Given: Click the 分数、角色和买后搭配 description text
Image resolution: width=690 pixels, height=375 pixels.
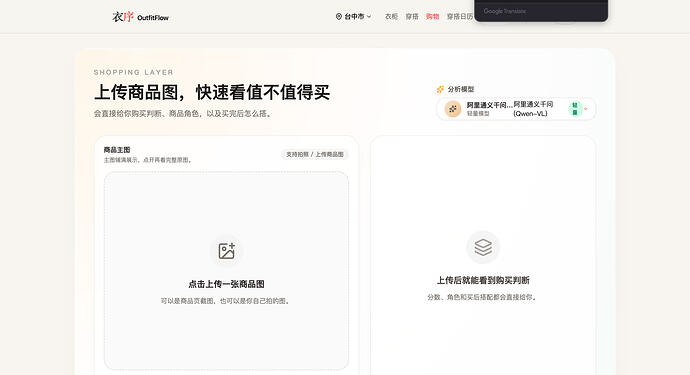Looking at the screenshot, I should [483, 297].
